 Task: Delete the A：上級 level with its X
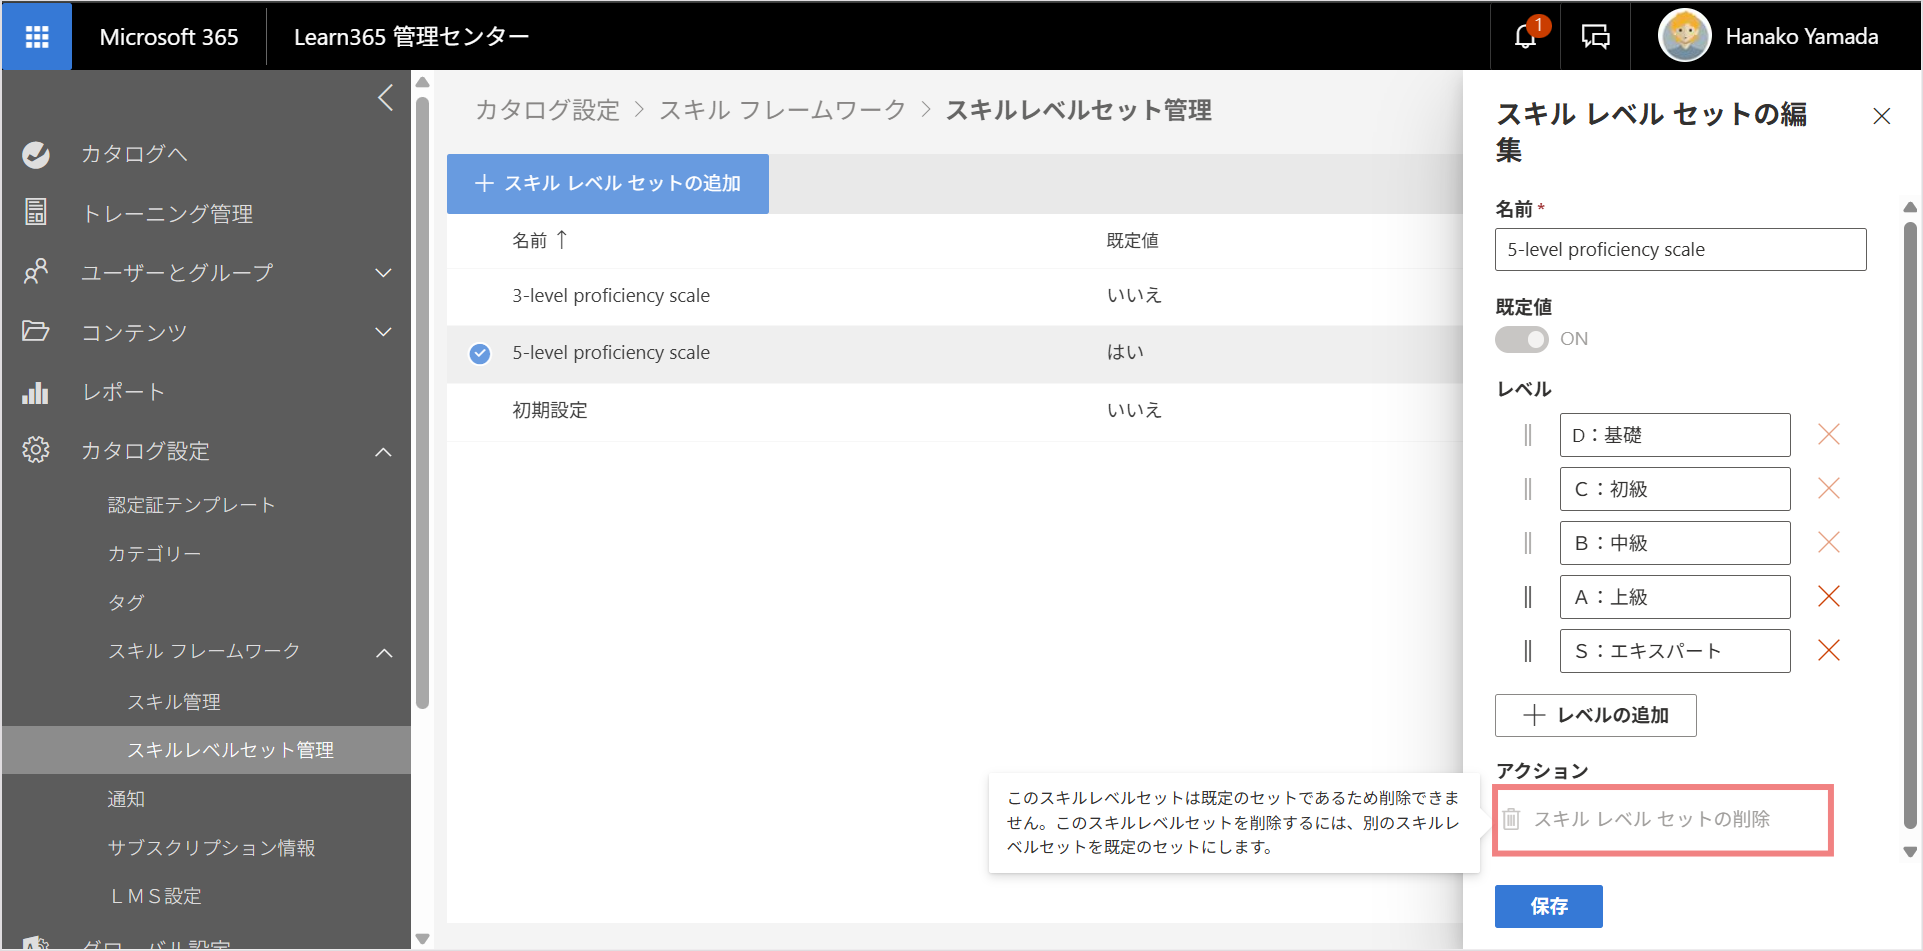[1829, 596]
